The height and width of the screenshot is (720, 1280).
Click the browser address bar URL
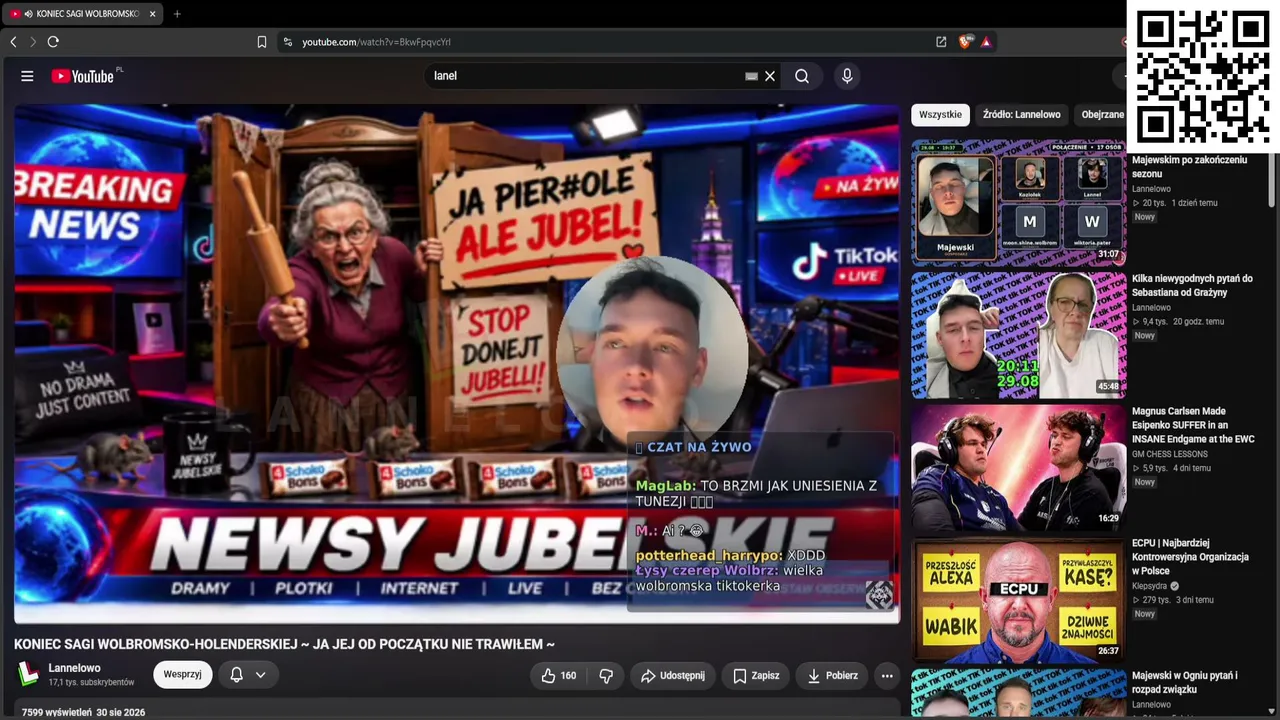[x=376, y=42]
